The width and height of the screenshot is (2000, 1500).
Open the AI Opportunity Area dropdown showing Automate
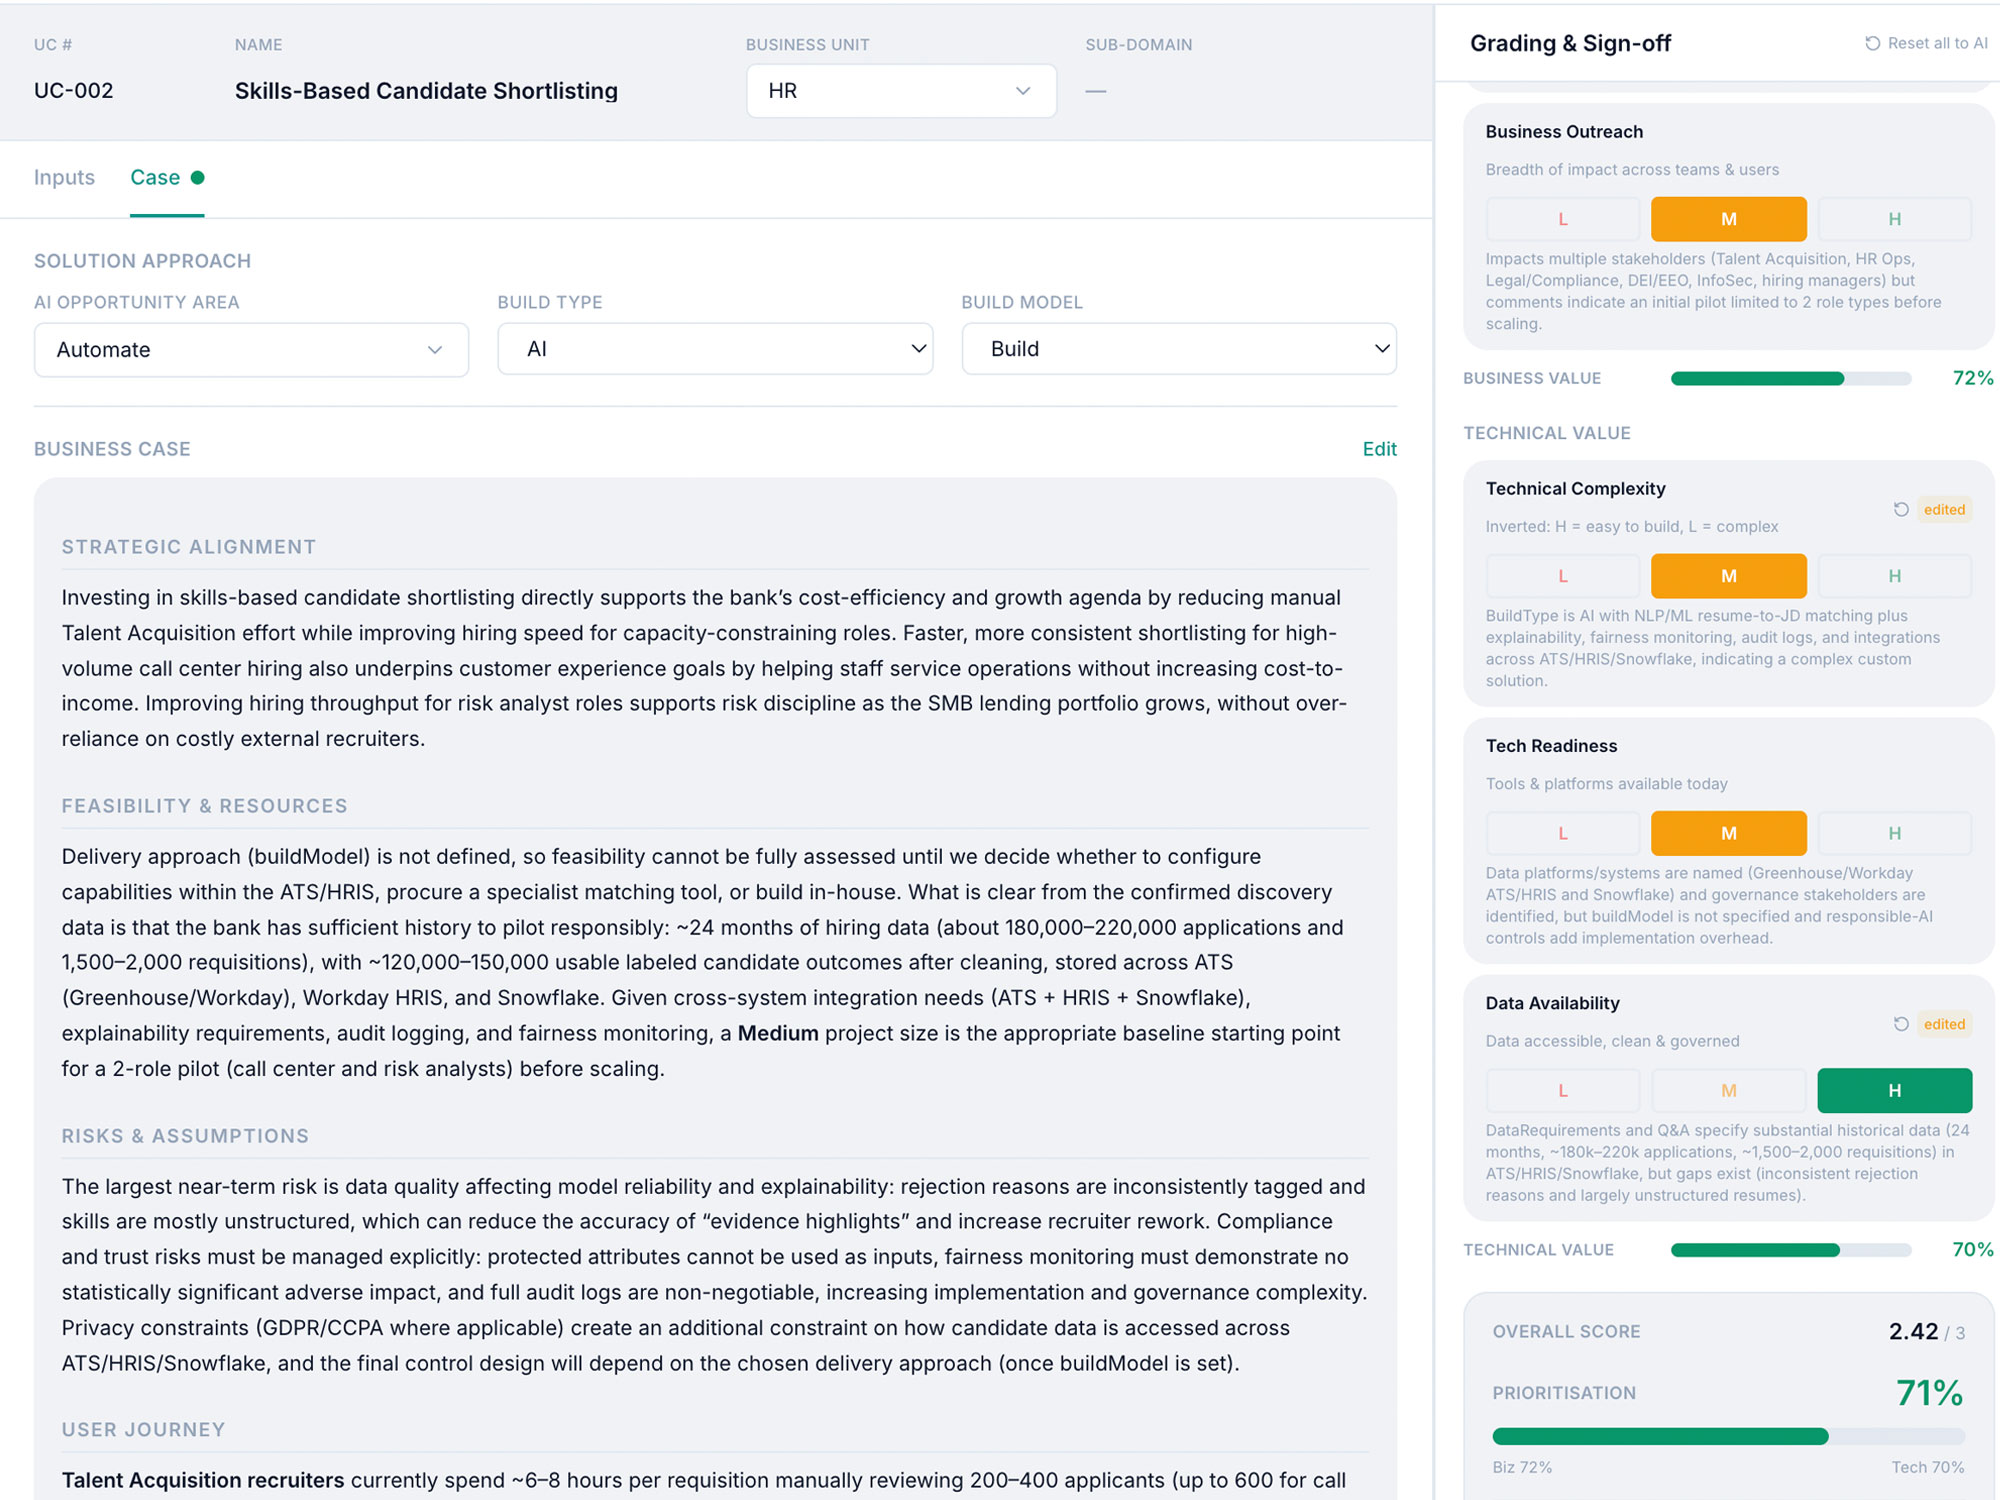click(250, 349)
